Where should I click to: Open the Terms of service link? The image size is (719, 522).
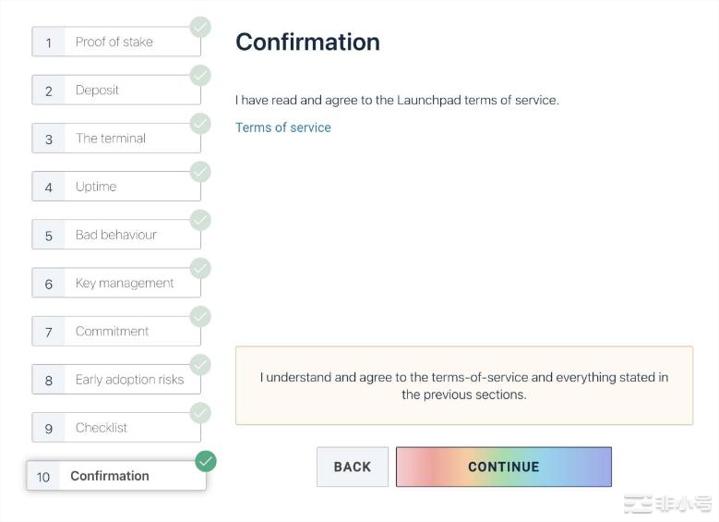[x=283, y=127]
